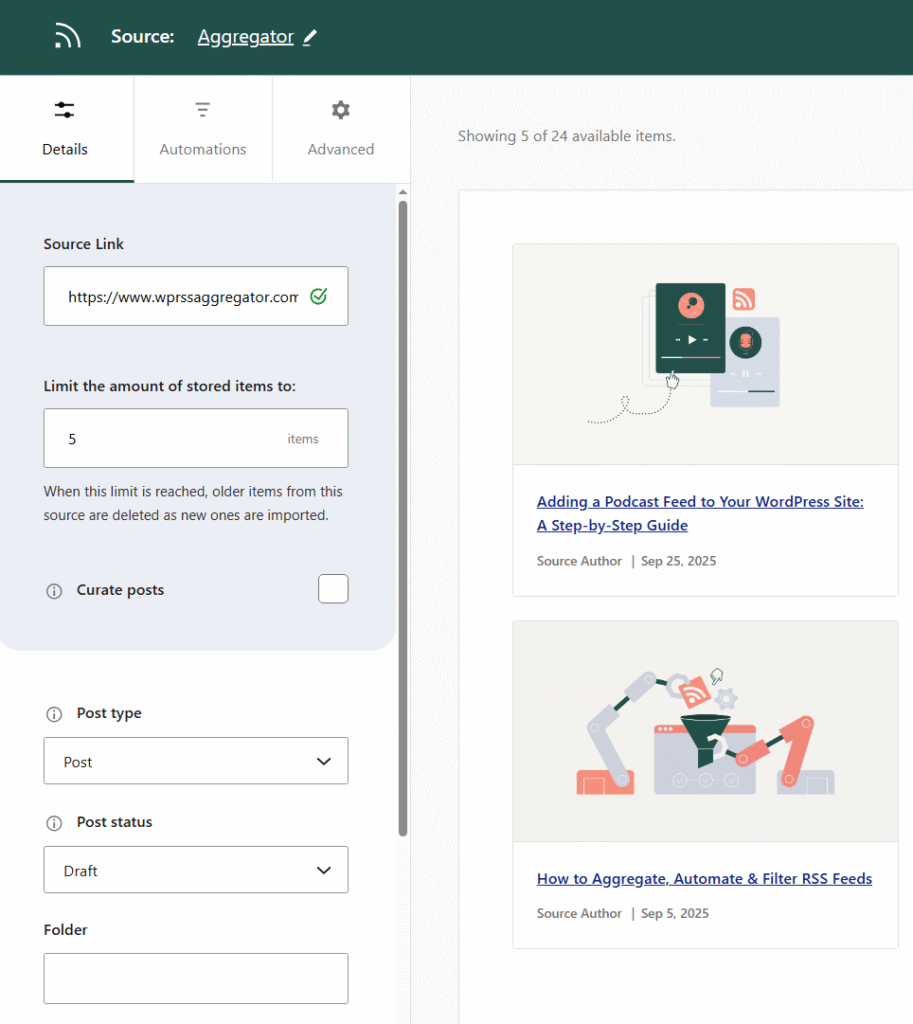Switch to the Automations tab
Image resolution: width=913 pixels, height=1024 pixels.
point(202,130)
